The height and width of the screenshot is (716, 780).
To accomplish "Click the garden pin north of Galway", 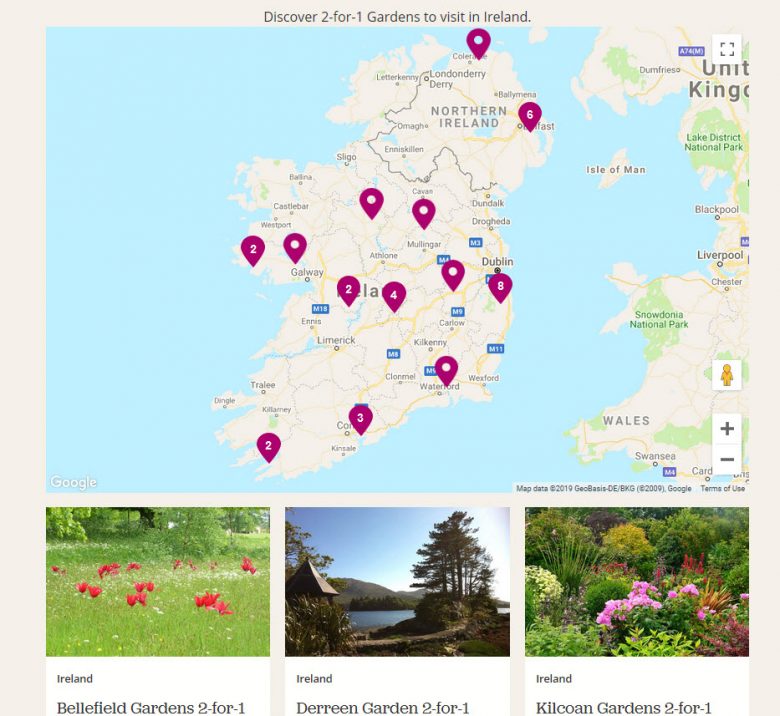I will [x=295, y=248].
